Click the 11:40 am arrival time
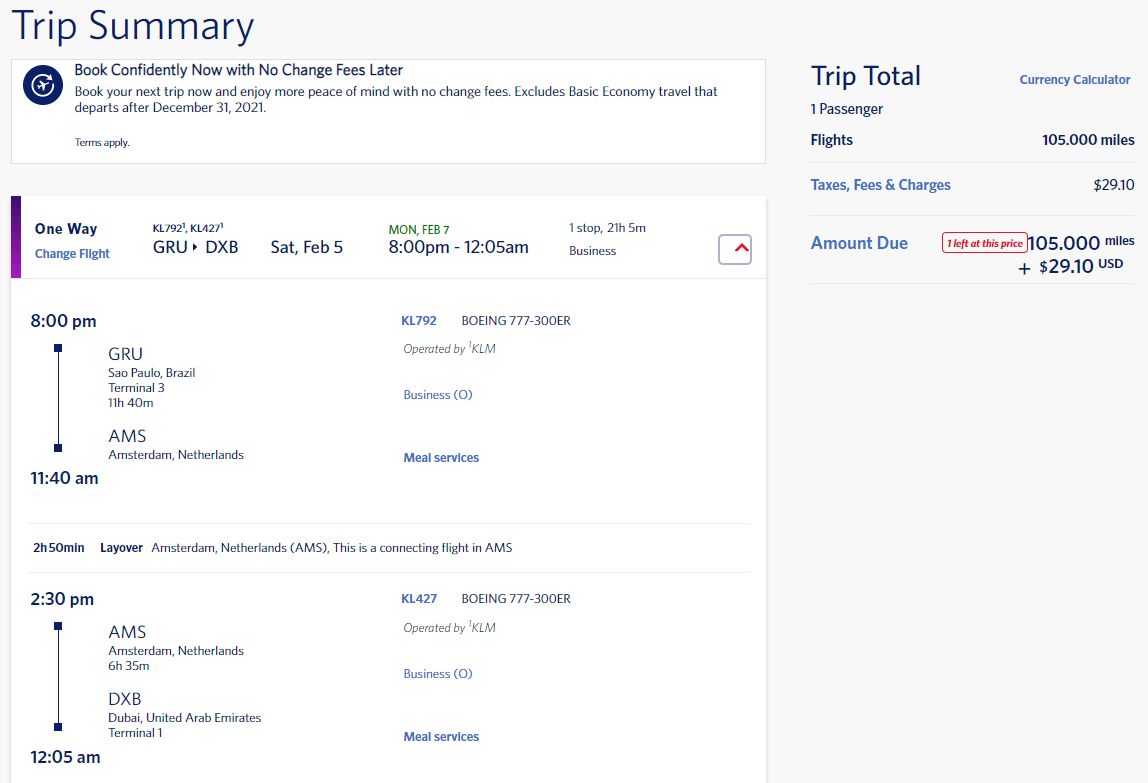The image size is (1148, 783). click(64, 478)
